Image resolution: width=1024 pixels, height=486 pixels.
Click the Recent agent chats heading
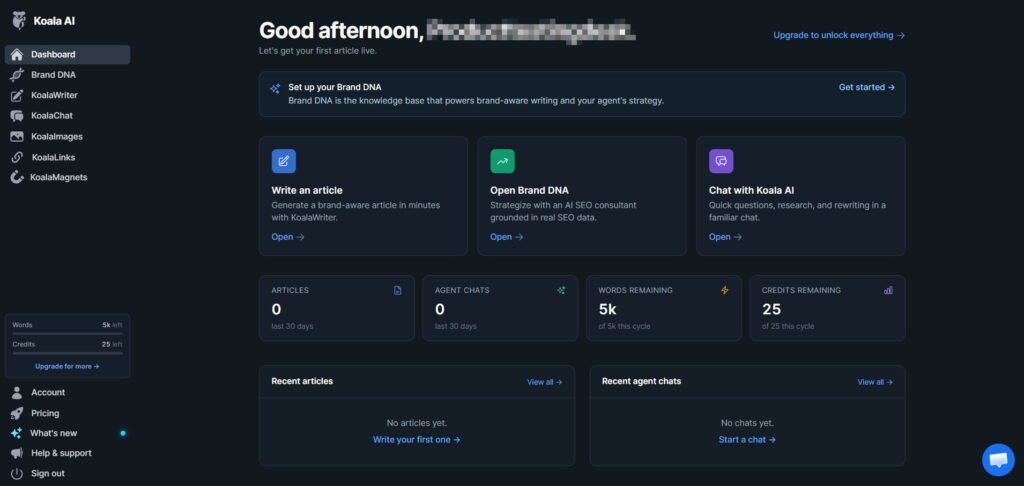click(x=641, y=381)
